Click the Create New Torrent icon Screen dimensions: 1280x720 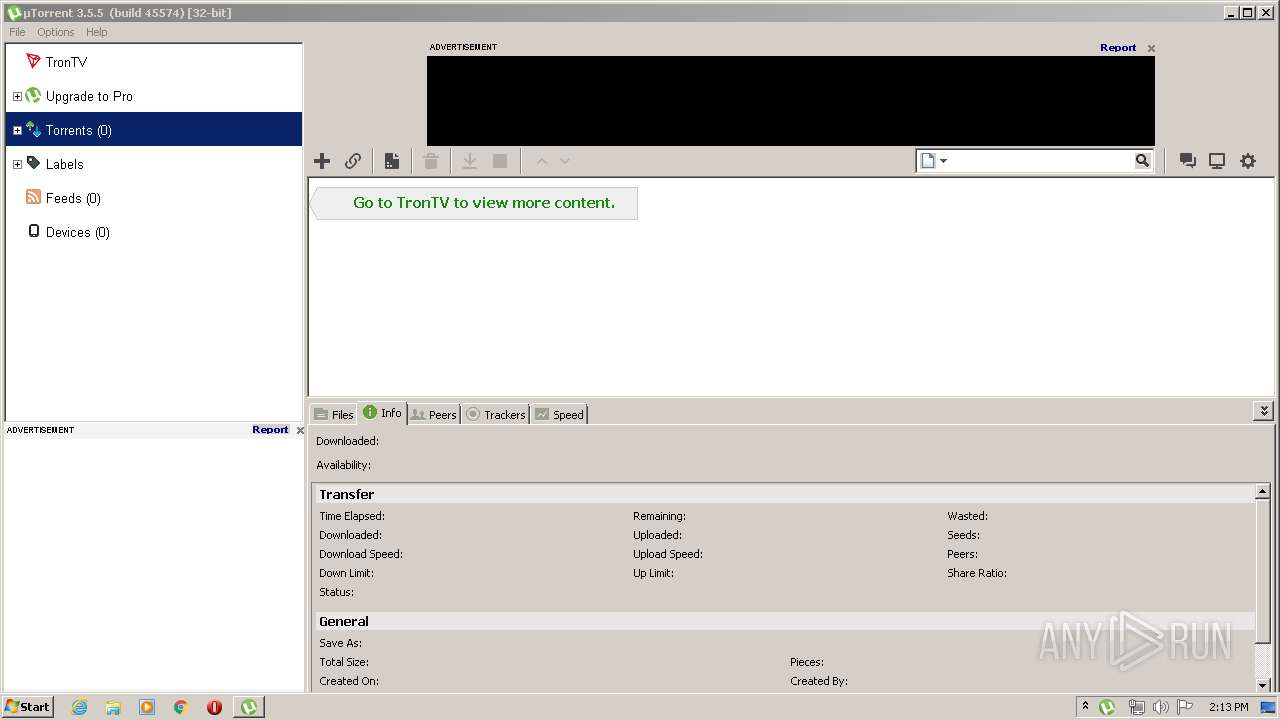pos(392,161)
